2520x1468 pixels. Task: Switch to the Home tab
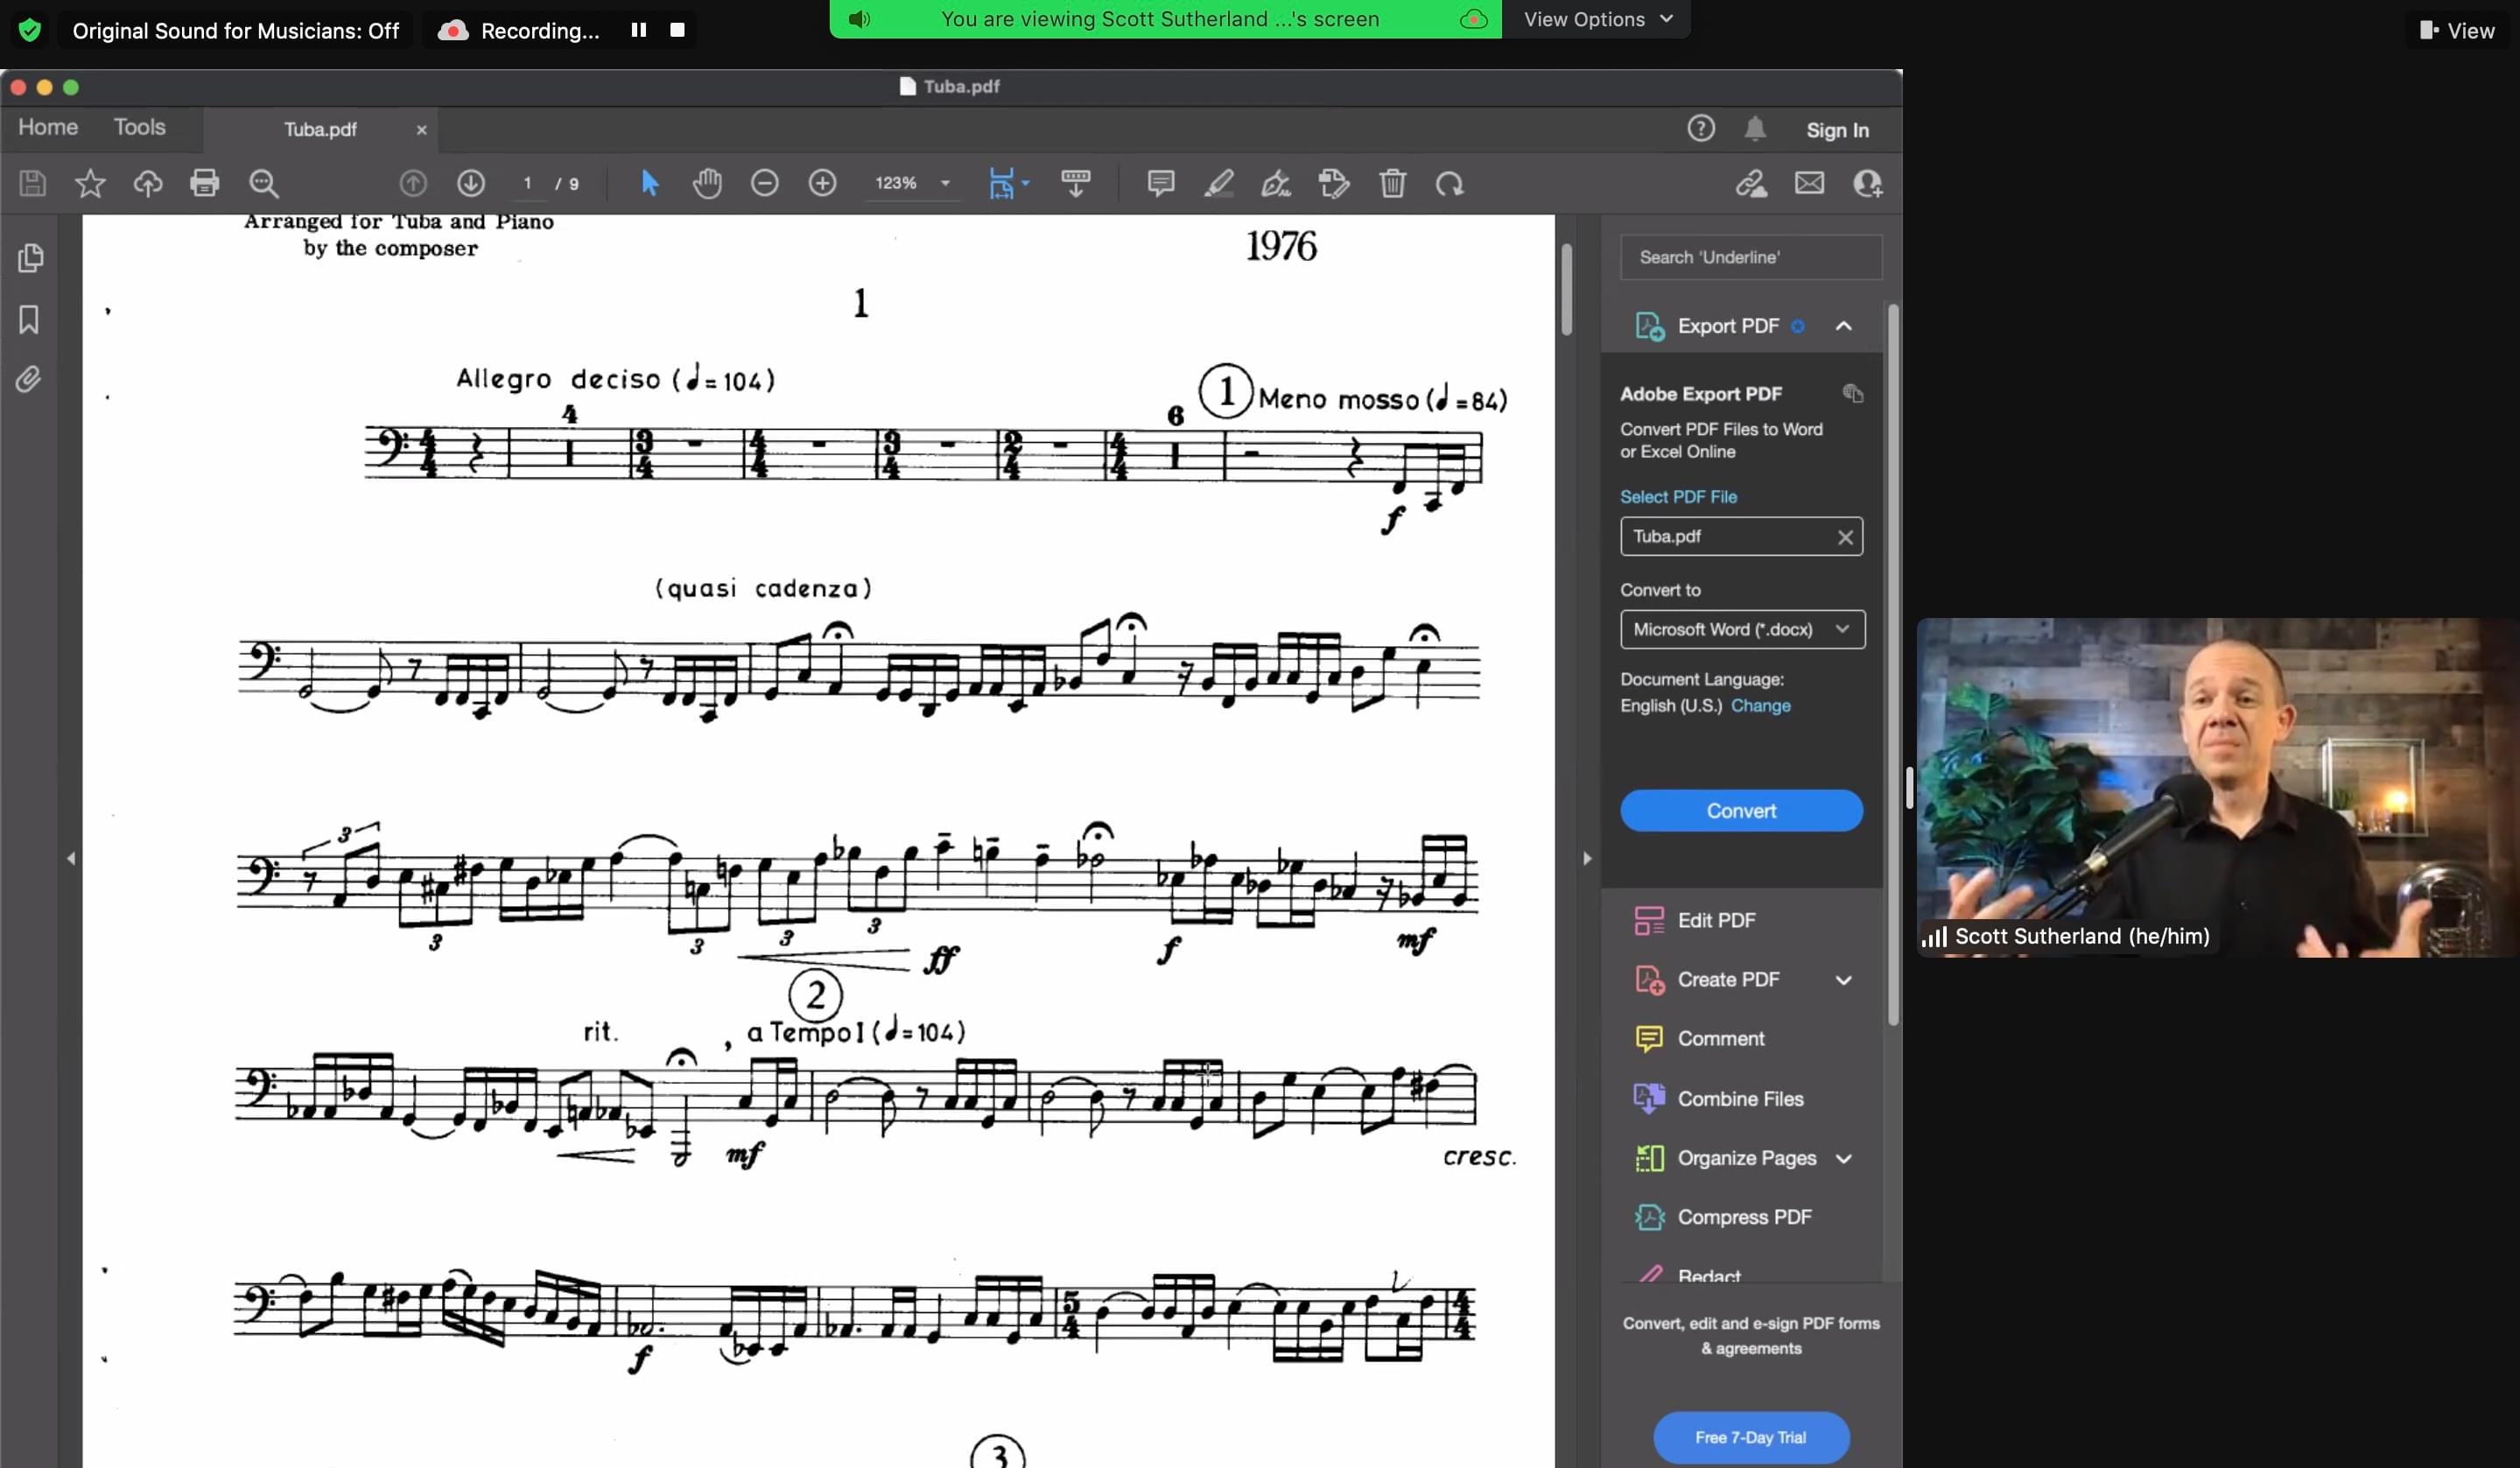48,127
